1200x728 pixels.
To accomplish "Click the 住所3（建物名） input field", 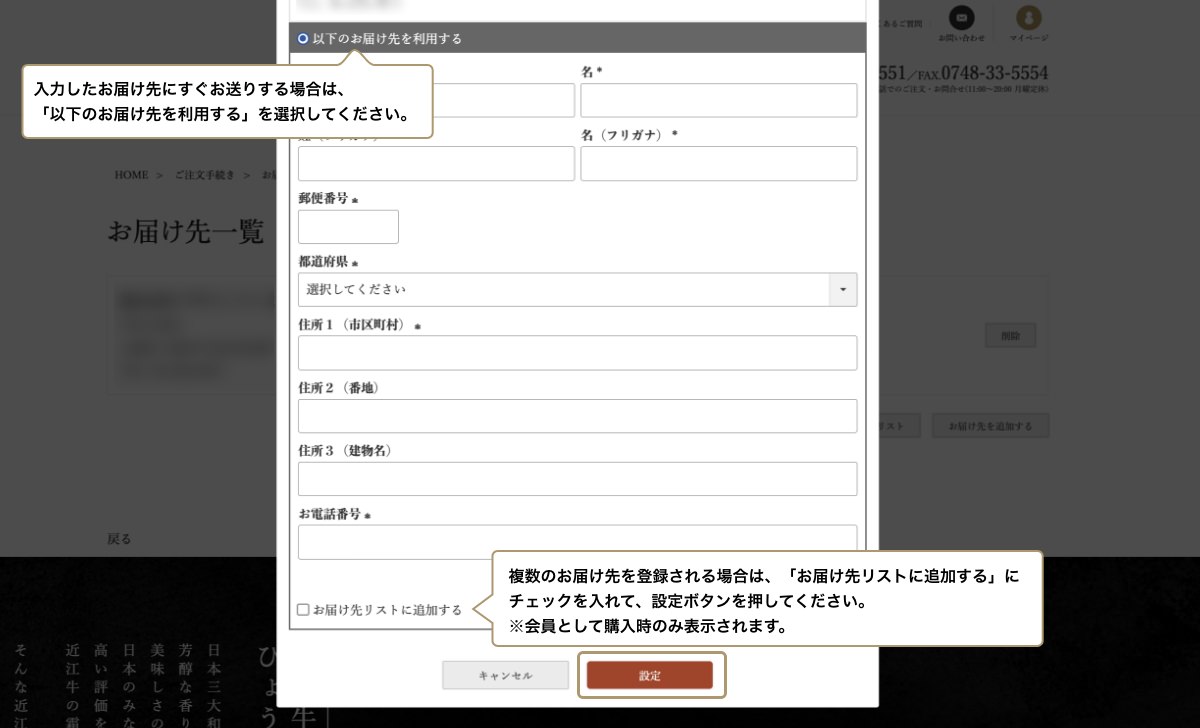I will 577,478.
